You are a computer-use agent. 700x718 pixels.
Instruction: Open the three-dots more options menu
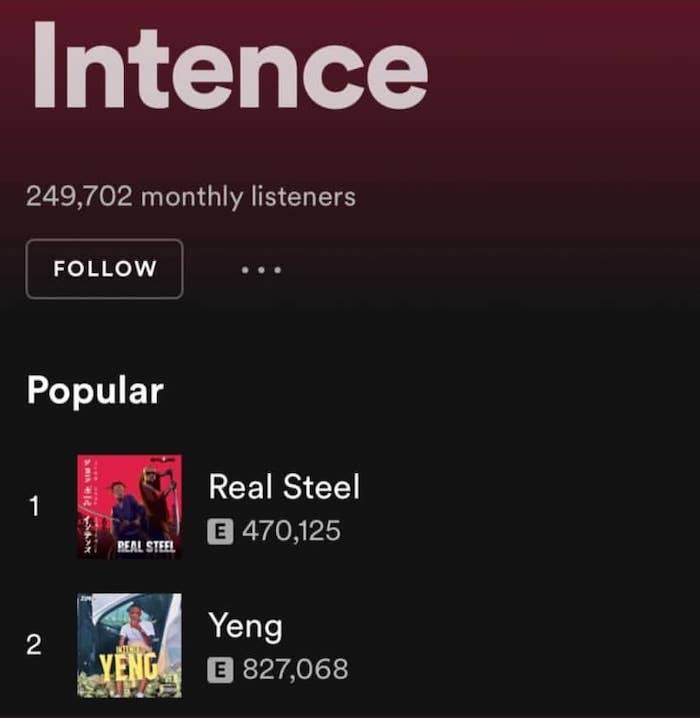pyautogui.click(x=261, y=270)
